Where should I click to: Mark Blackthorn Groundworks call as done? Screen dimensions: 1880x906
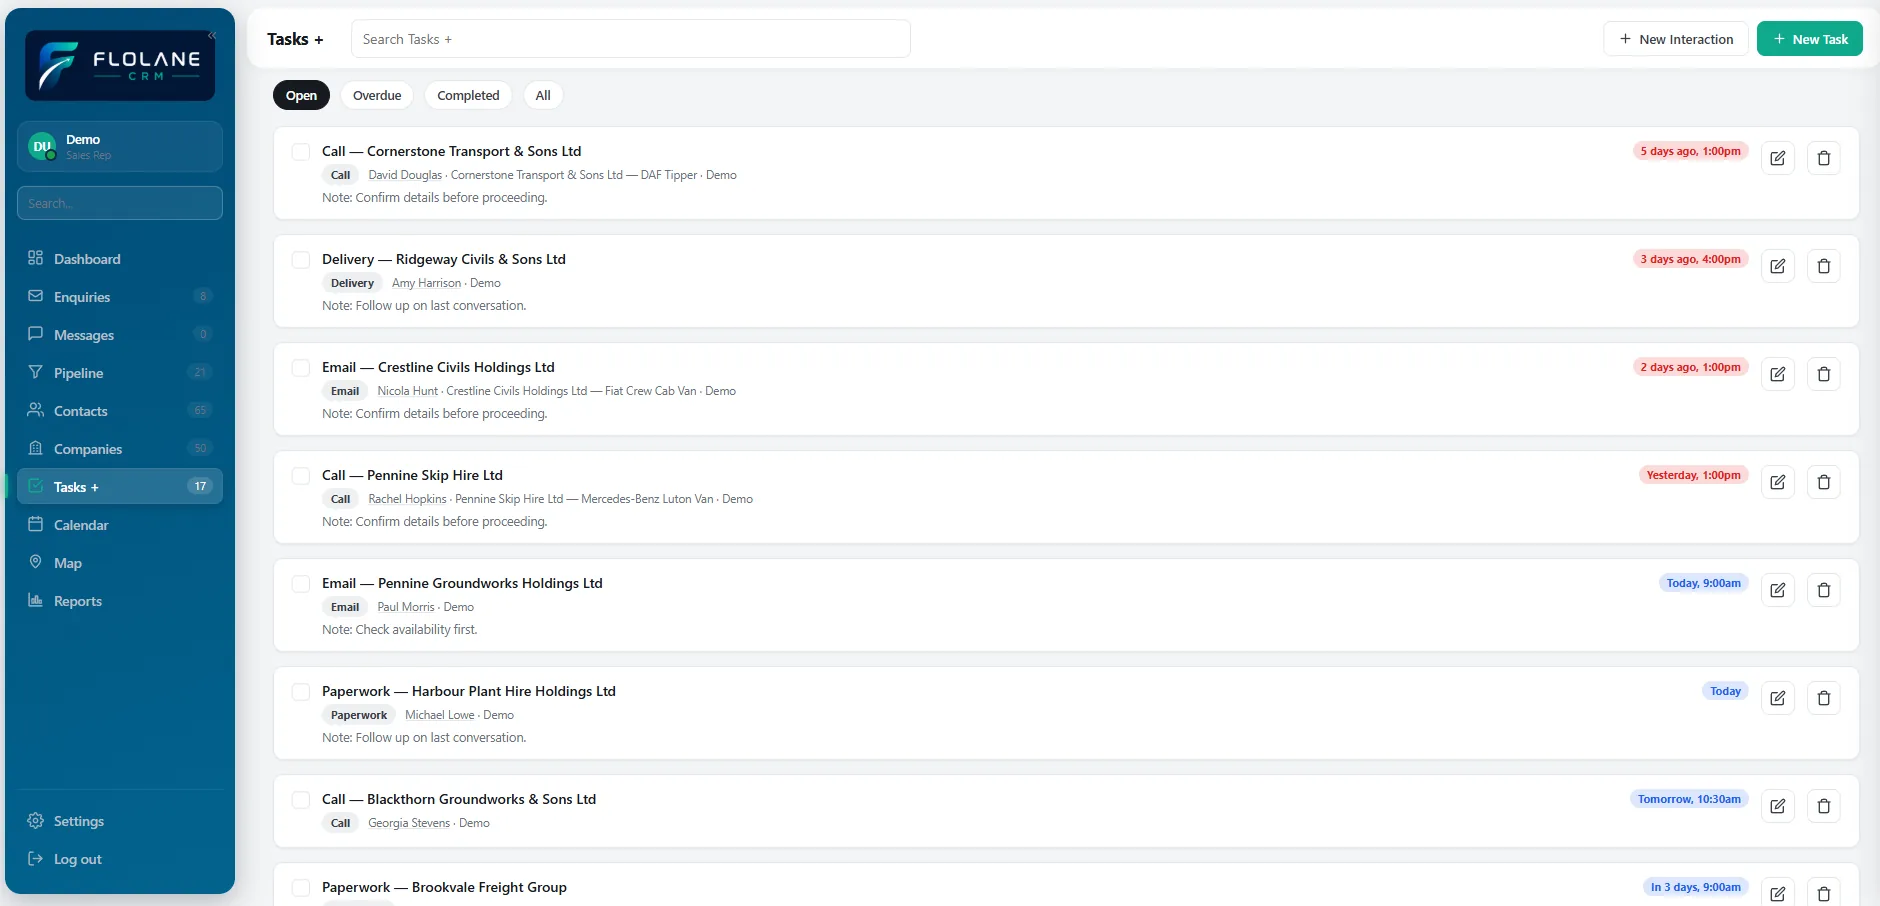coord(301,800)
